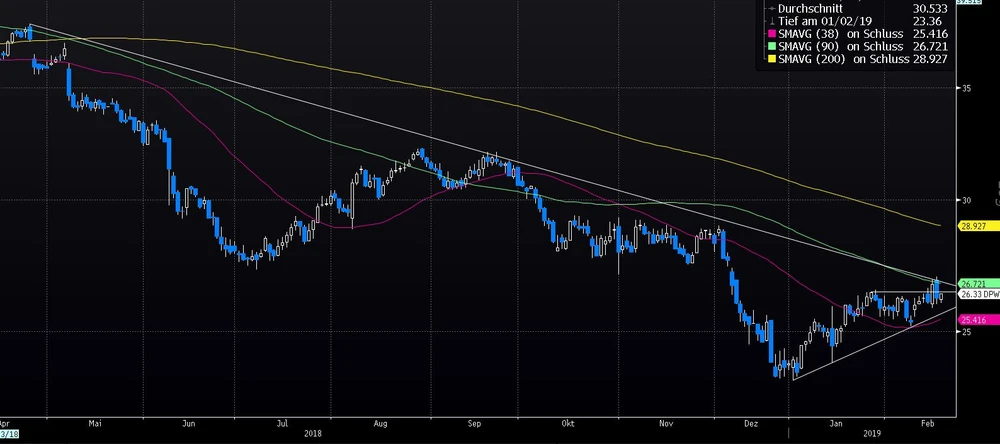Image resolution: width=1000 pixels, height=444 pixels.
Task: Click the white 26.33 DPW price tag
Action: coord(978,294)
